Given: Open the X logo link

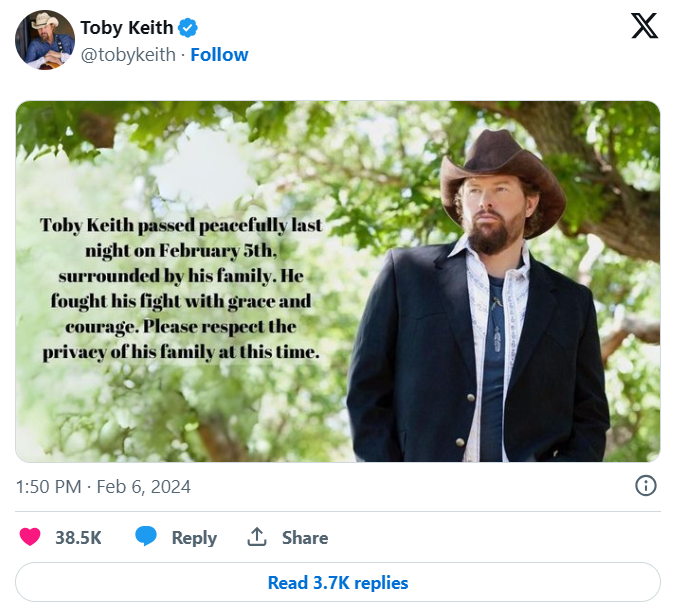Looking at the screenshot, I should (645, 27).
